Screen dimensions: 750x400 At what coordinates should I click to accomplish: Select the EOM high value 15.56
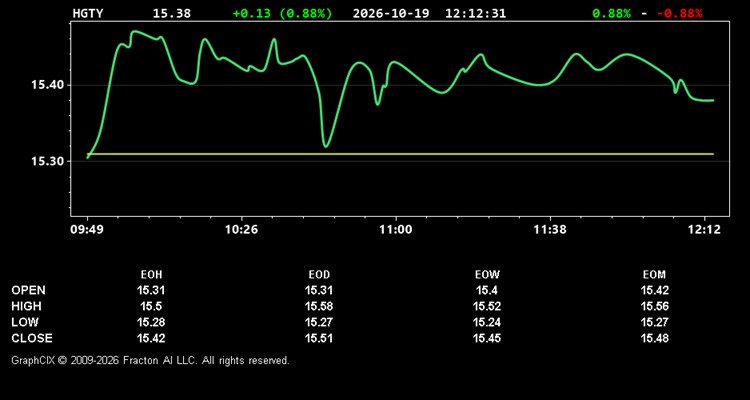(654, 306)
